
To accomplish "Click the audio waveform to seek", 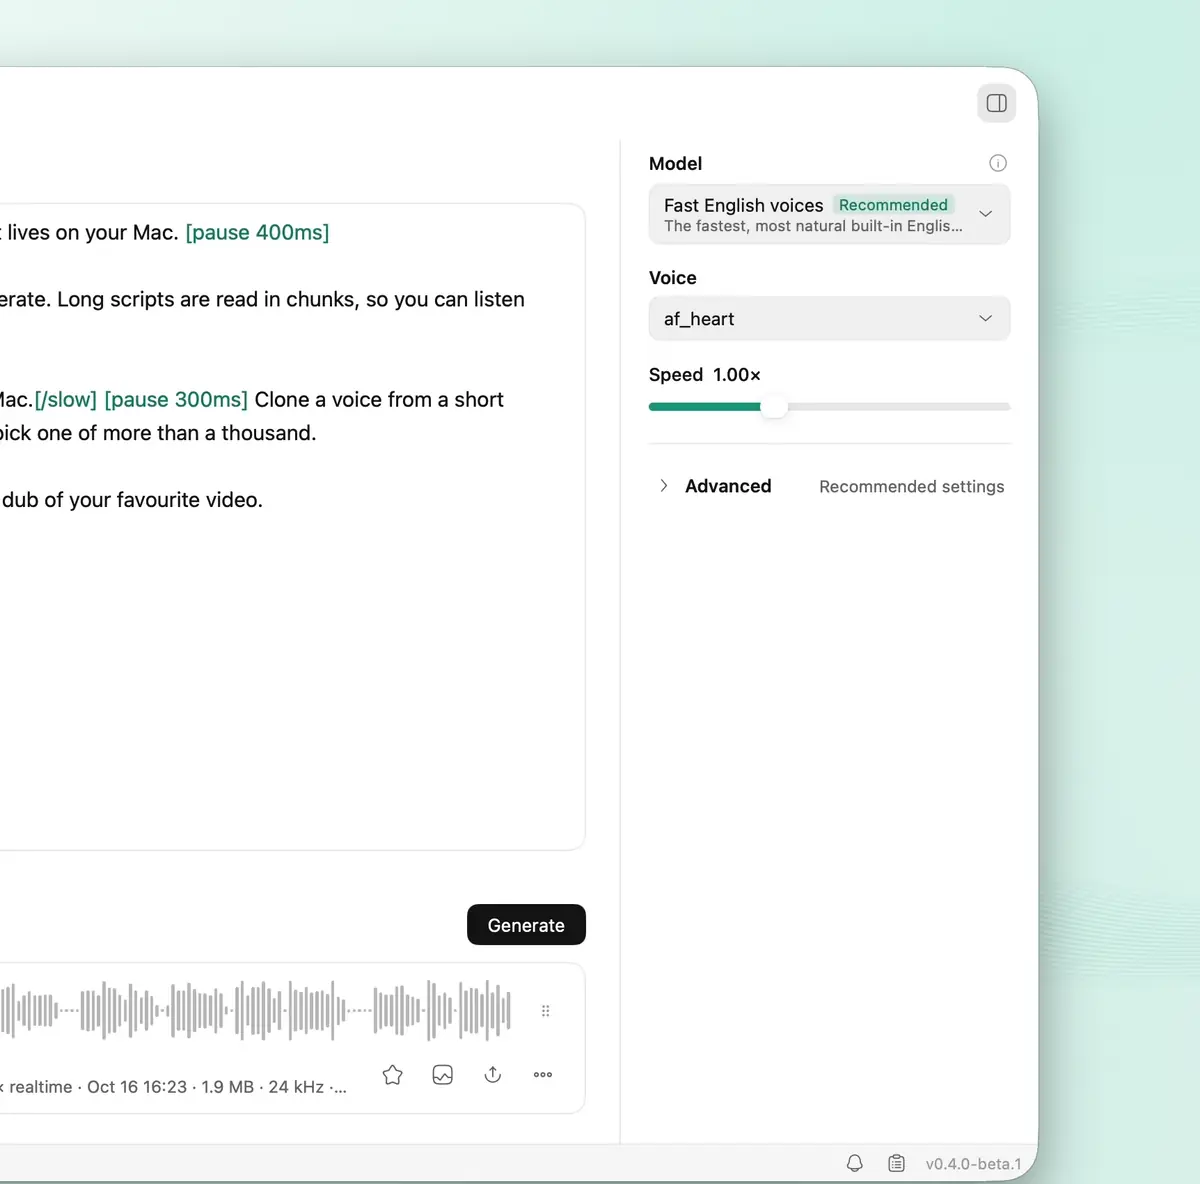I will point(255,1010).
